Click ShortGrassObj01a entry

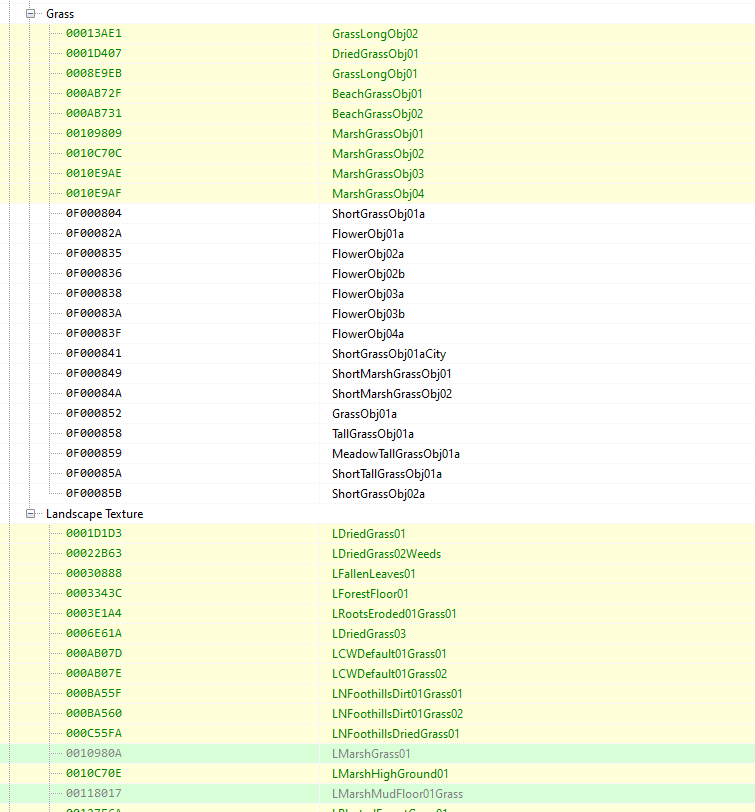click(x=378, y=214)
